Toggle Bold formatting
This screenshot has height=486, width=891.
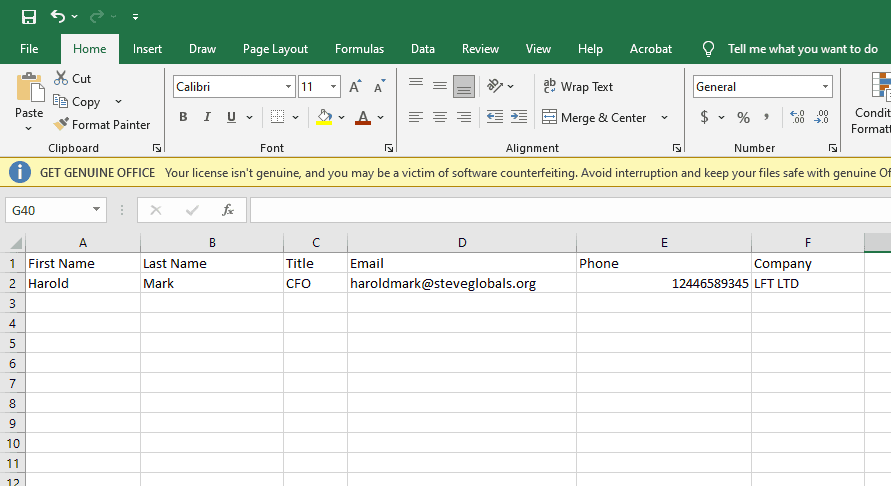tap(183, 117)
